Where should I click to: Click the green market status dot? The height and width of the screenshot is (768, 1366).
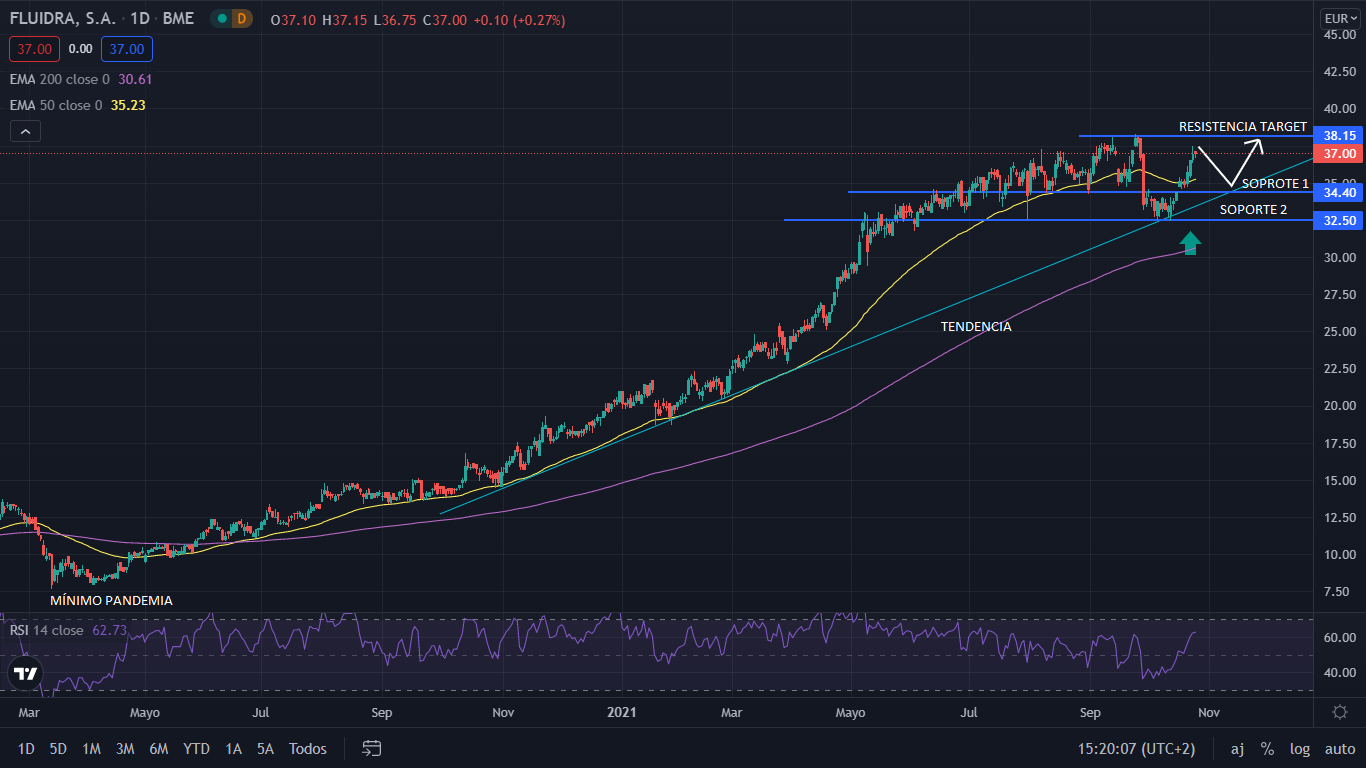click(221, 19)
